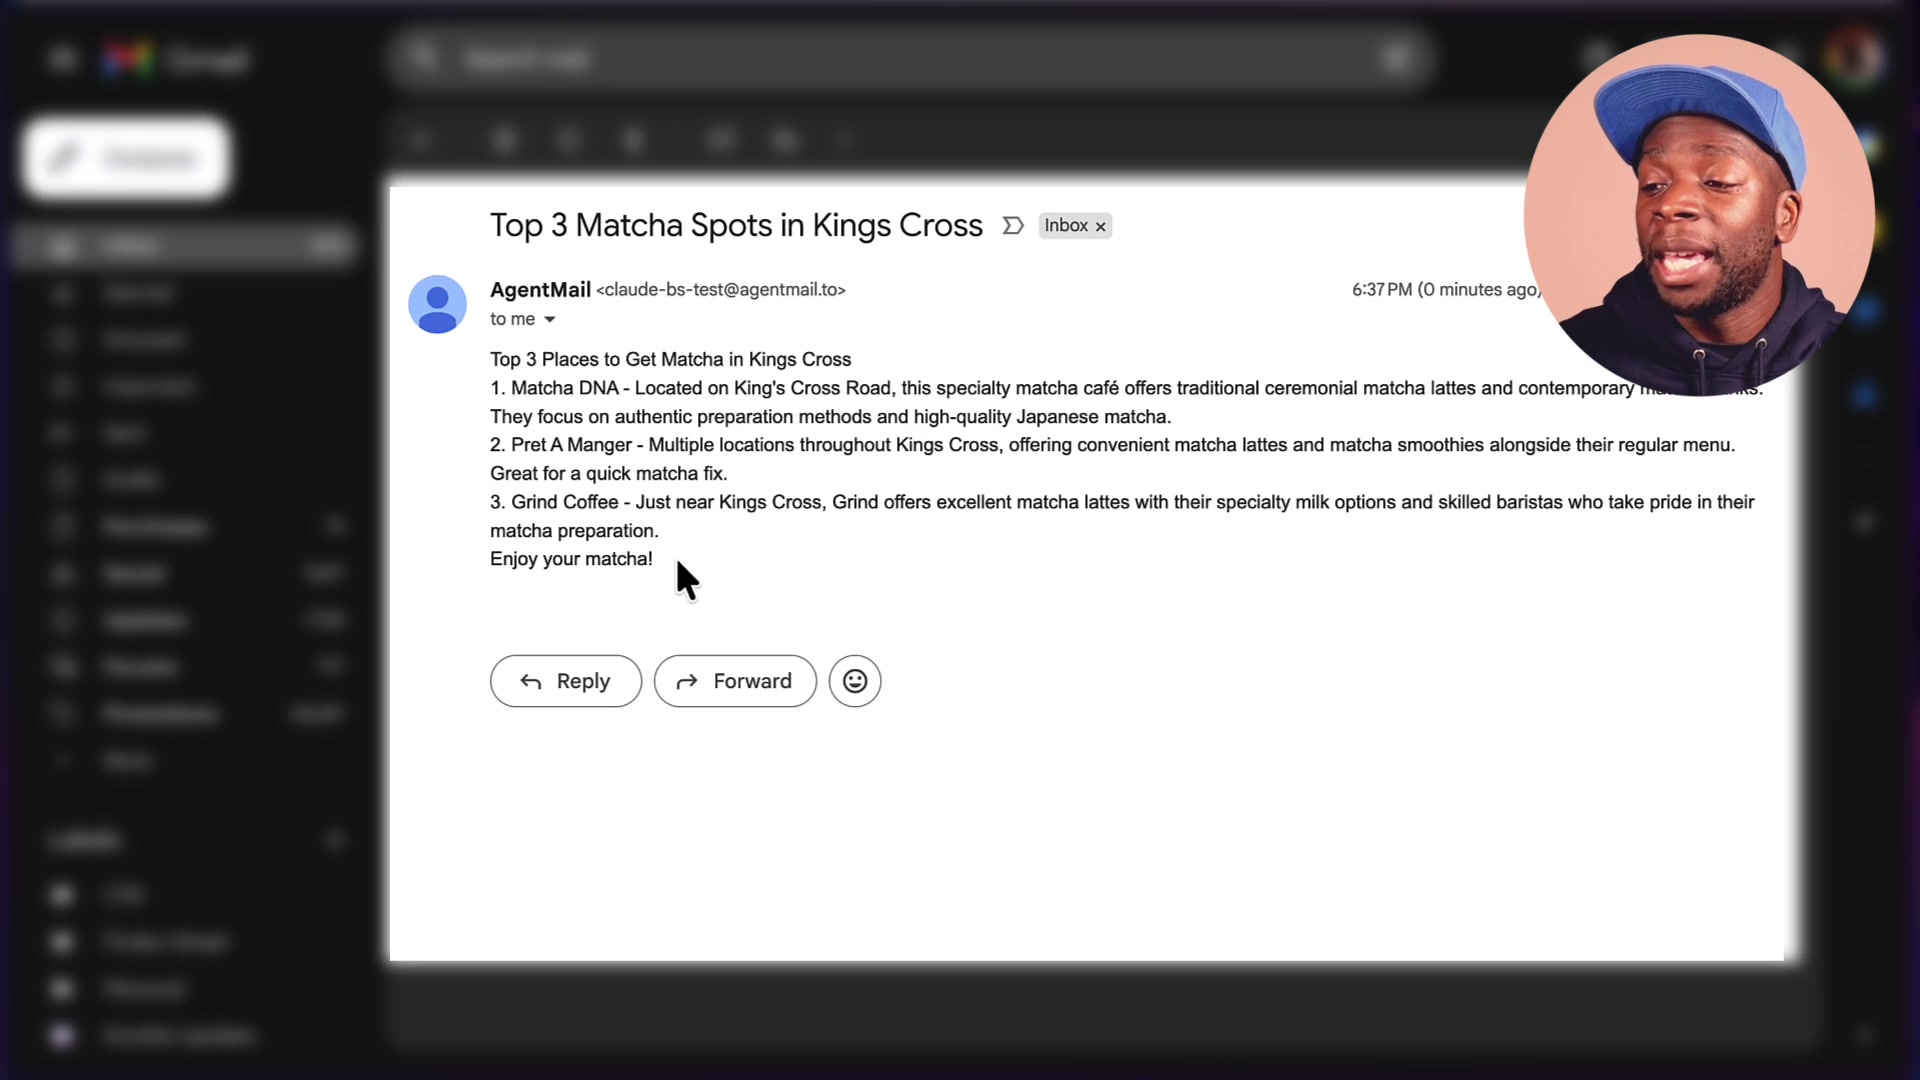This screenshot has height=1080, width=1920.
Task: Expand recipient details via 'to me' chevron
Action: [551, 318]
